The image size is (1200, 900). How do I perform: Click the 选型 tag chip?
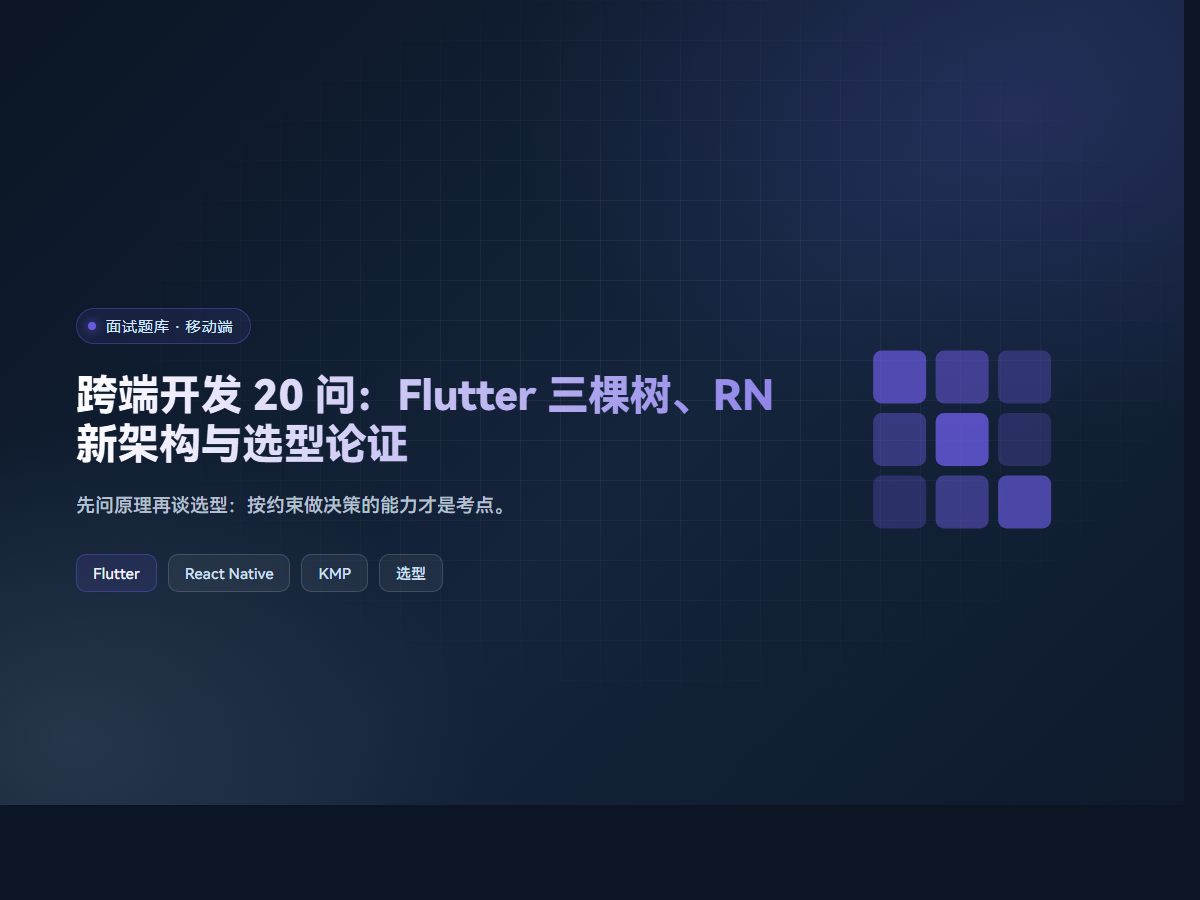[410, 573]
